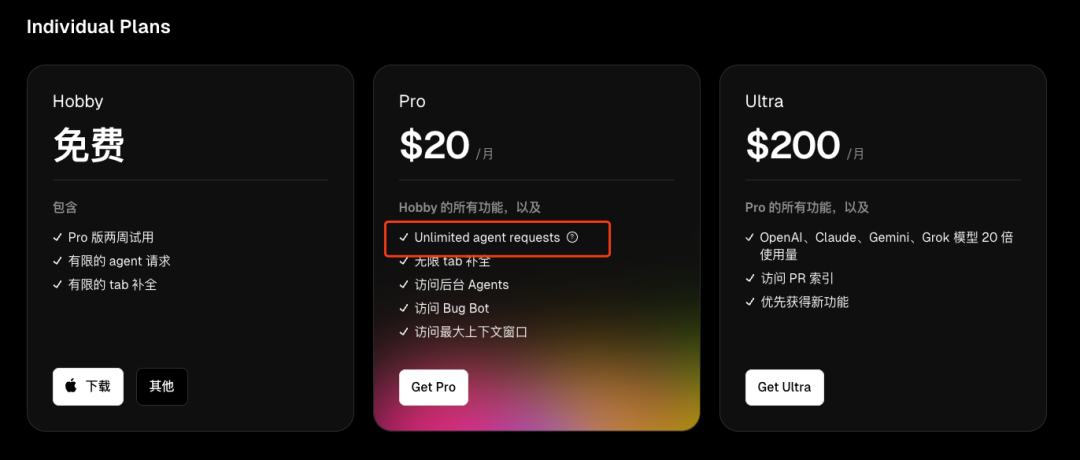The width and height of the screenshot is (1080, 460).
Task: Download the Hobby plan with 下载 button
Action: pos(88,386)
